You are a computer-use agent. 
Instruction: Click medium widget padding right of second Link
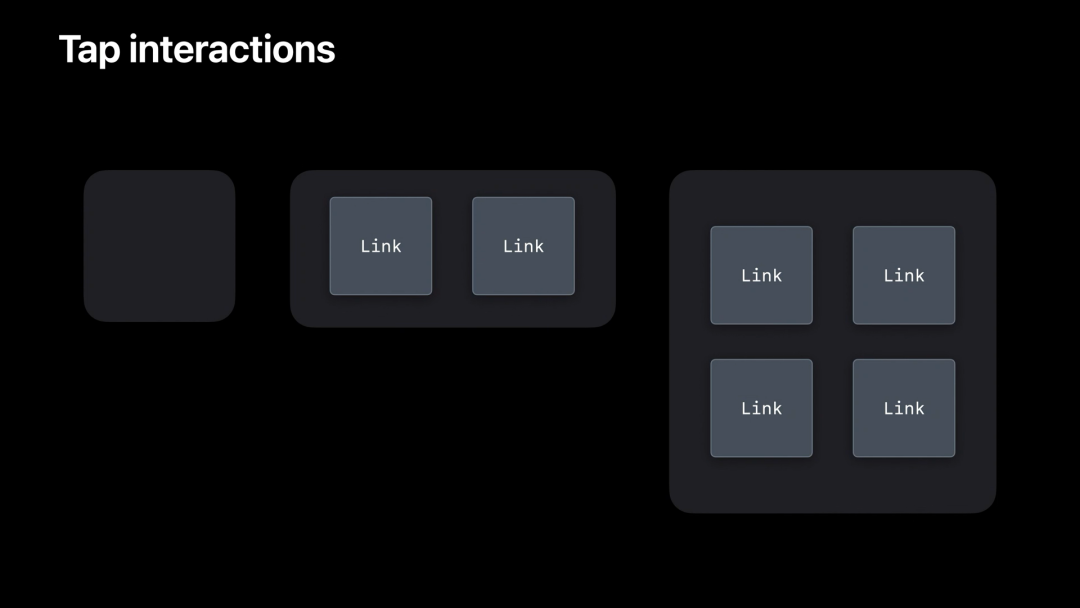coord(595,248)
